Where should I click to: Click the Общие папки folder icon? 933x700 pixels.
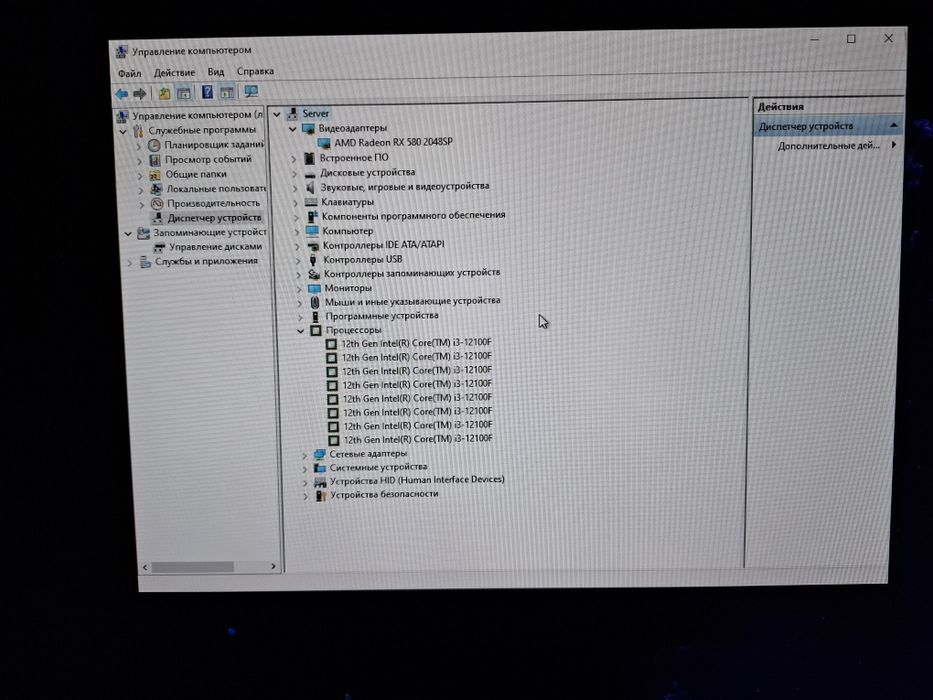point(155,174)
